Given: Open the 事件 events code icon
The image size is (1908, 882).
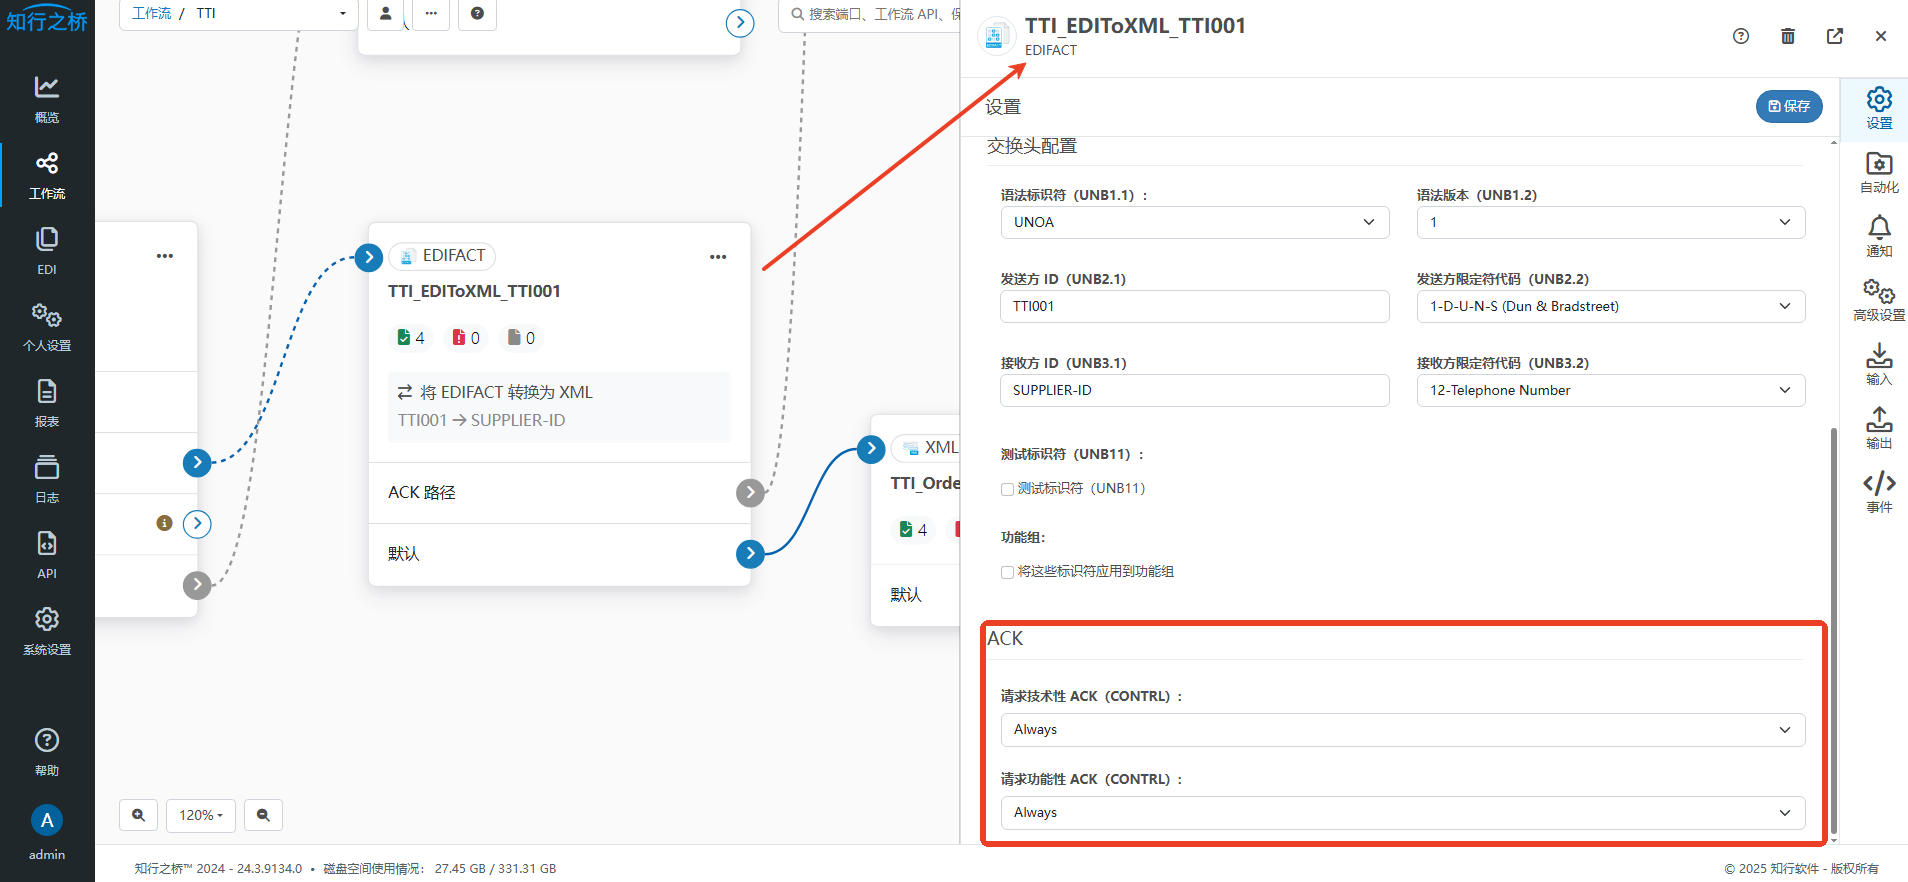Looking at the screenshot, I should pyautogui.click(x=1878, y=492).
